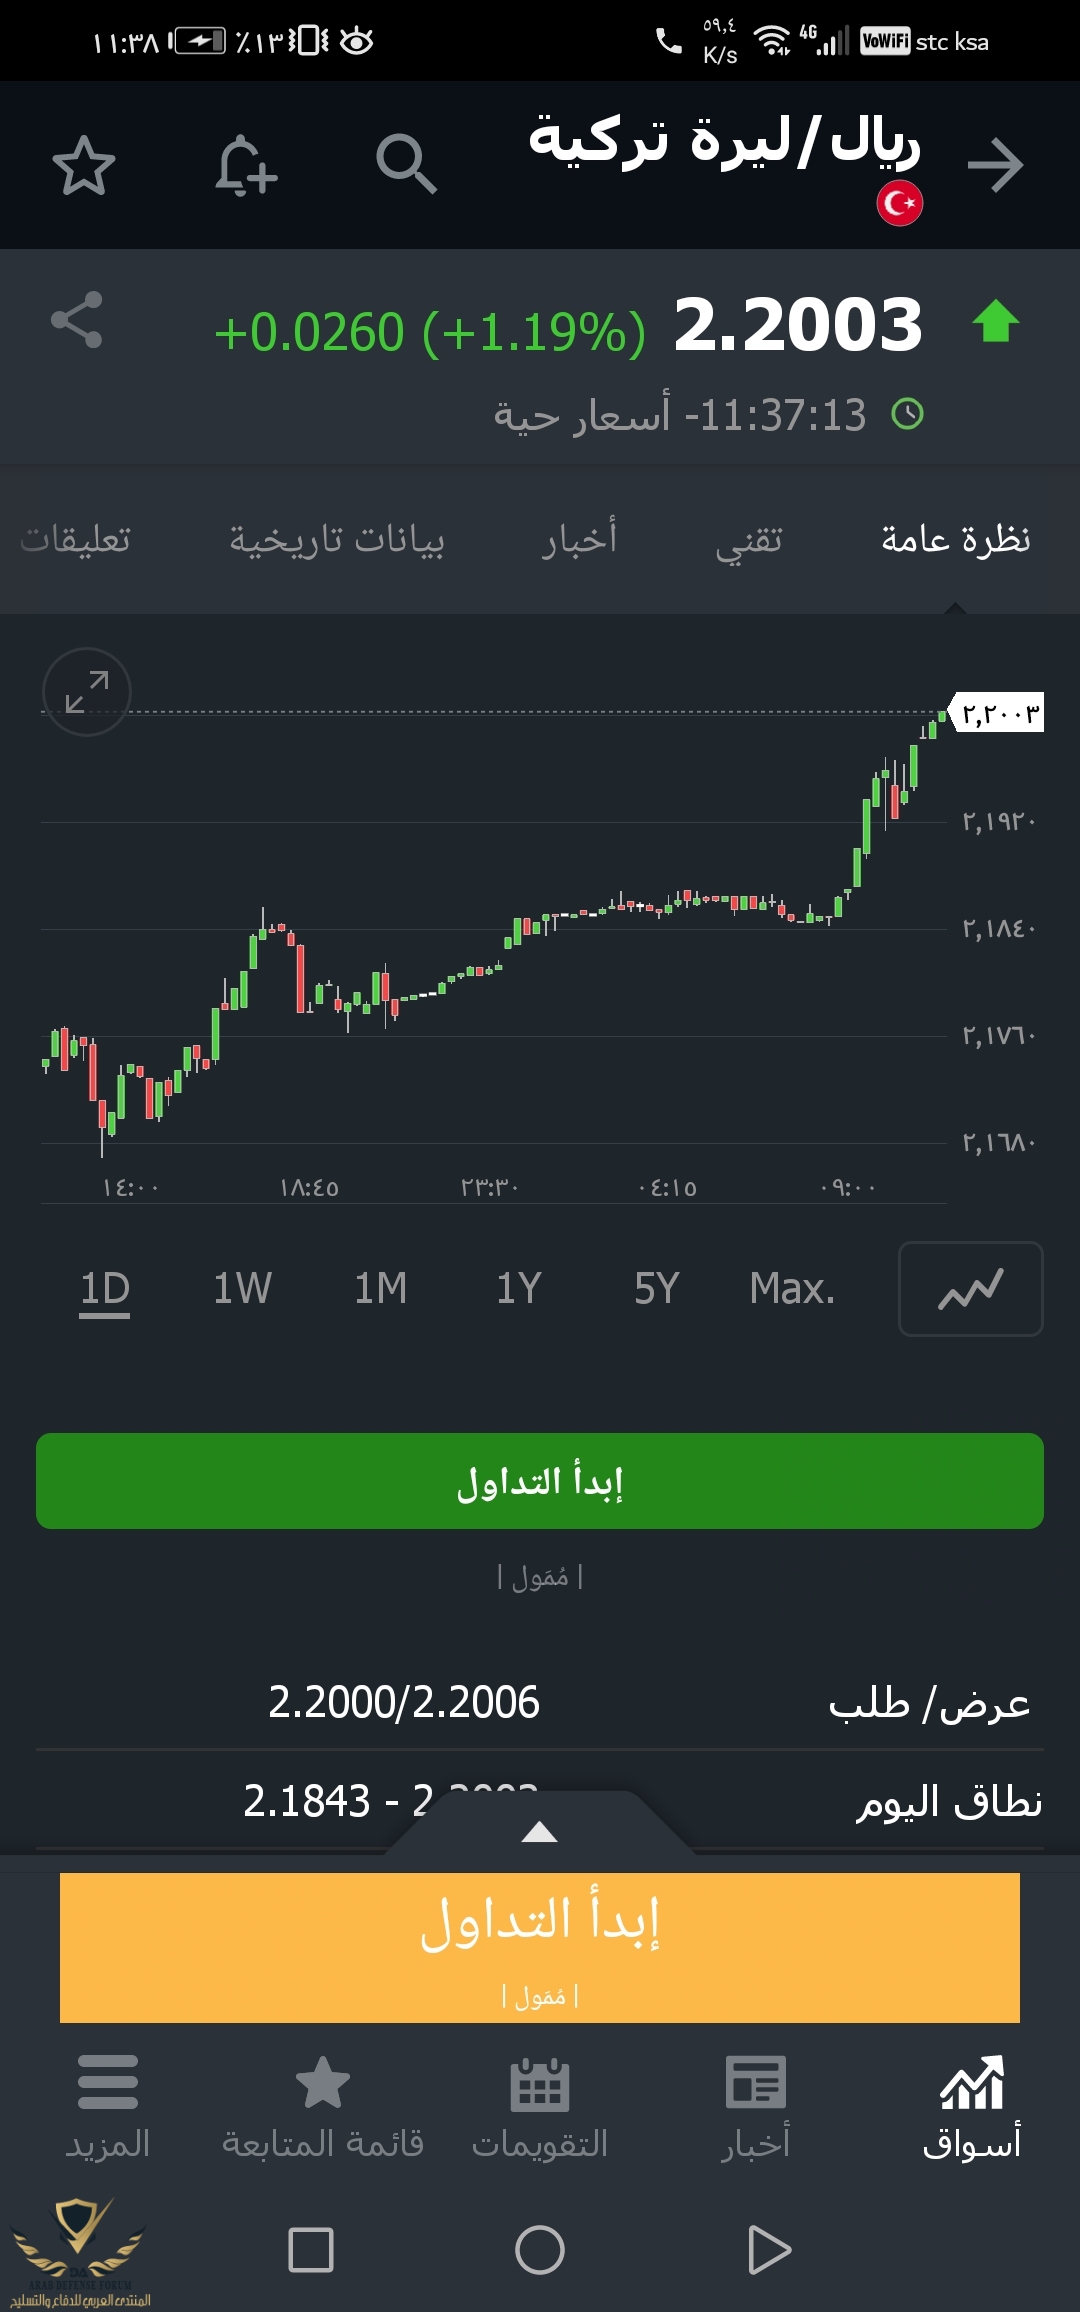Create a price alert with bell icon
Screen dimensions: 1080x2312
(245, 165)
